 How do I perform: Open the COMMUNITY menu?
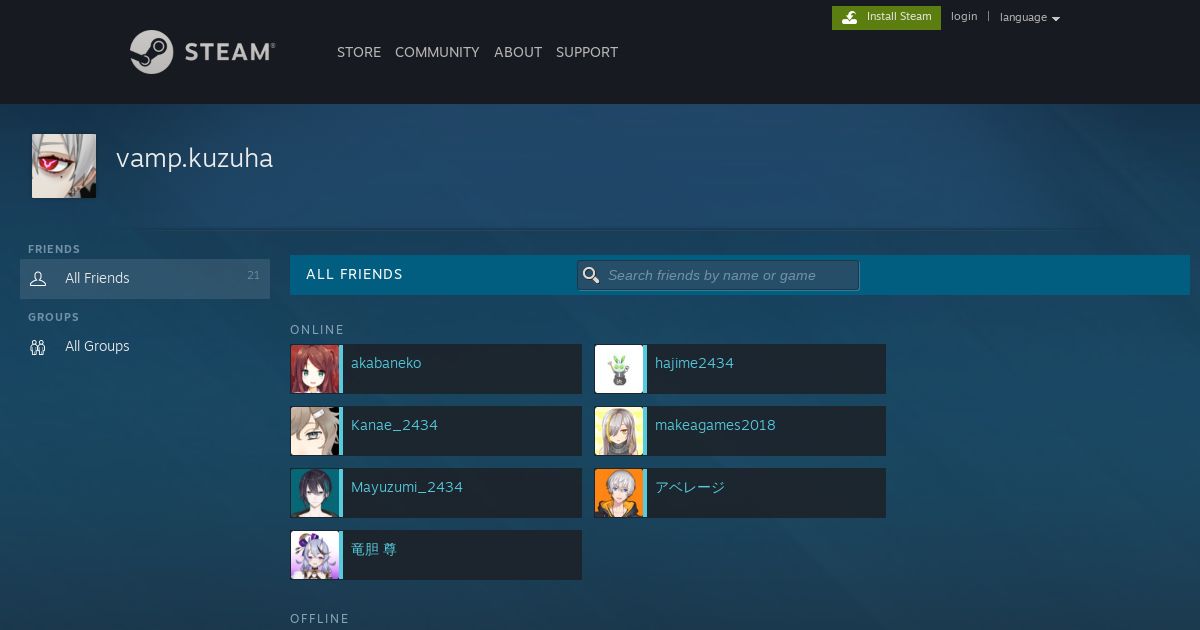tap(437, 52)
